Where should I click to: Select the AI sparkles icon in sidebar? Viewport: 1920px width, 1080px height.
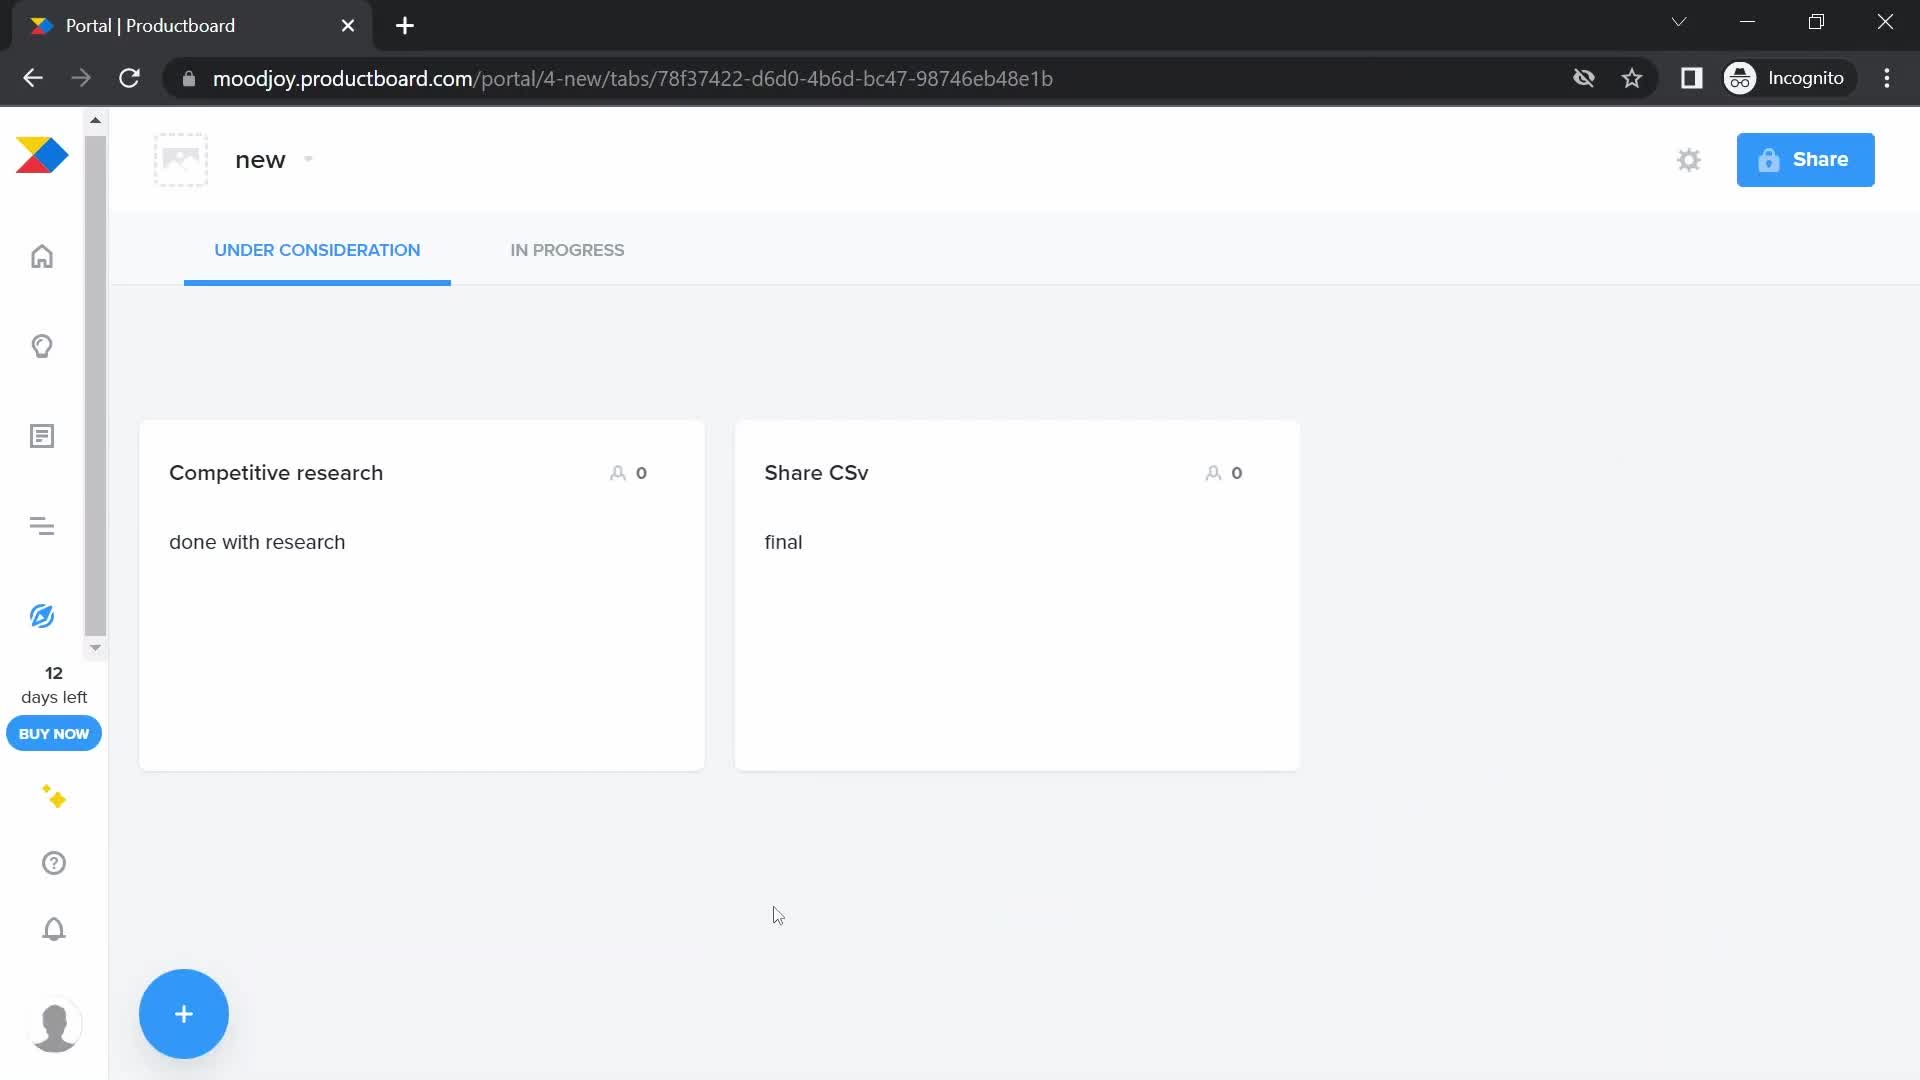(53, 795)
